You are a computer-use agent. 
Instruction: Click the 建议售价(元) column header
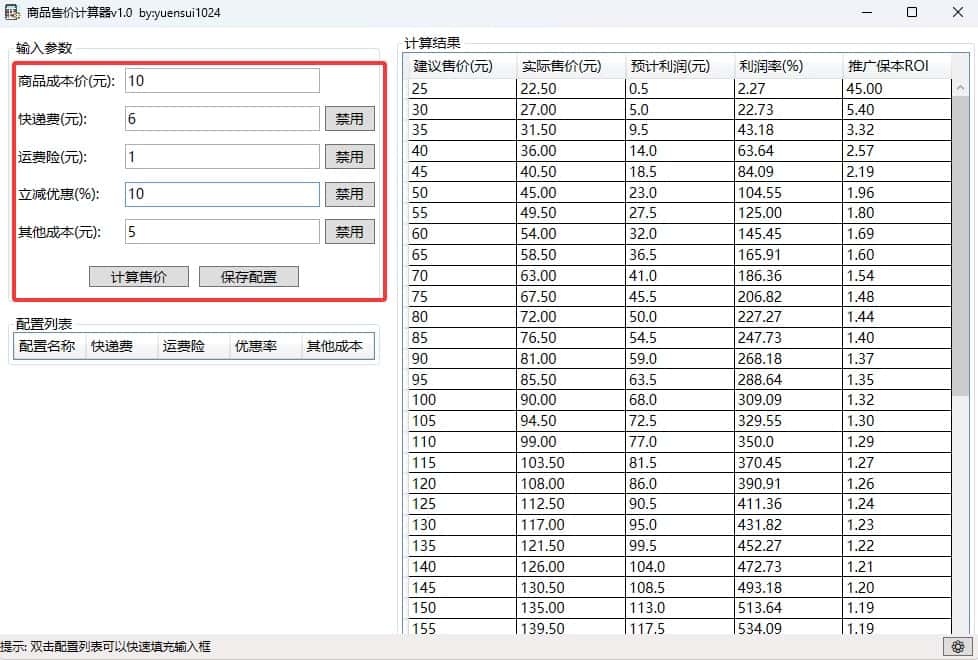tap(461, 67)
